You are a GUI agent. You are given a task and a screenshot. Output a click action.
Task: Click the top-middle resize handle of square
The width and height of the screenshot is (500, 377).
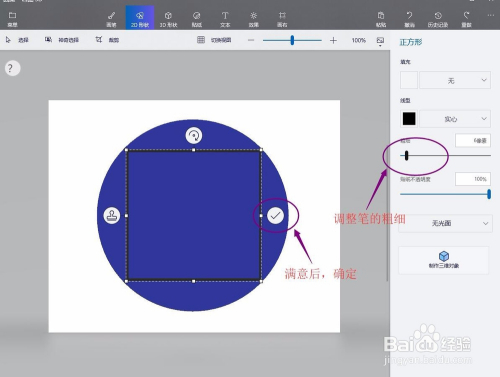194,150
